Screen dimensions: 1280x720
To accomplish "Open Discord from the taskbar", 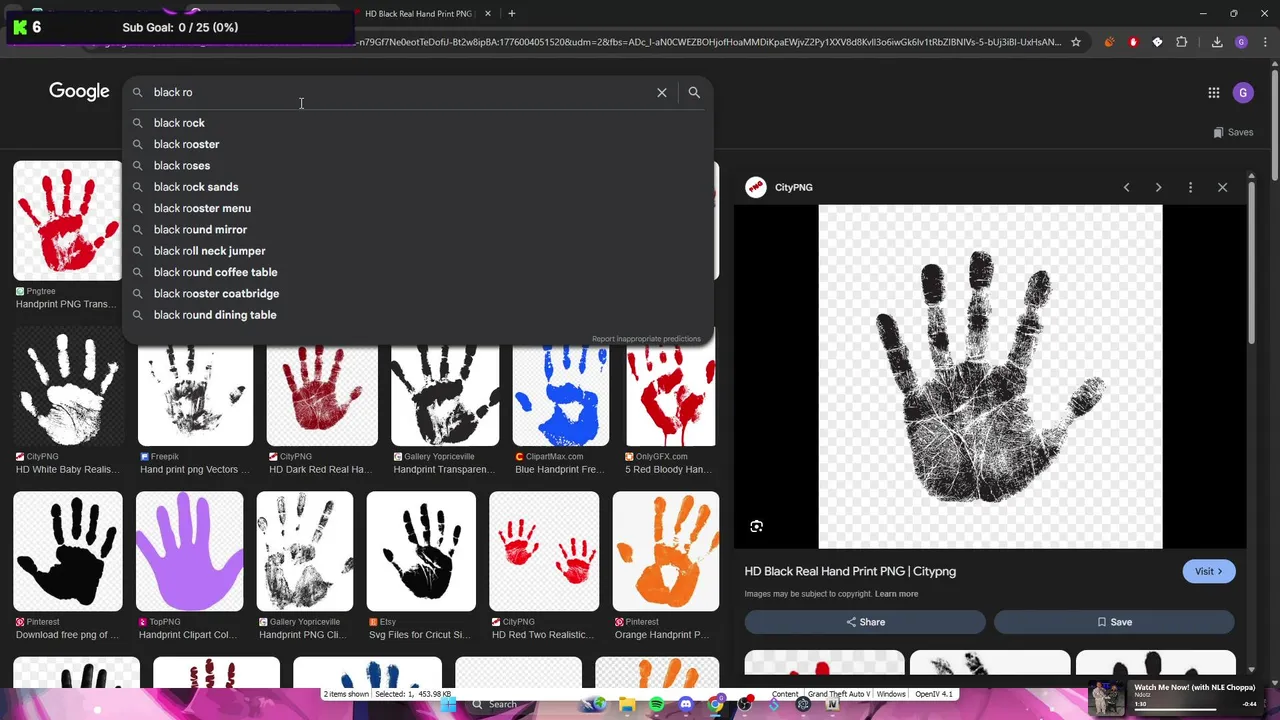I will [x=686, y=704].
